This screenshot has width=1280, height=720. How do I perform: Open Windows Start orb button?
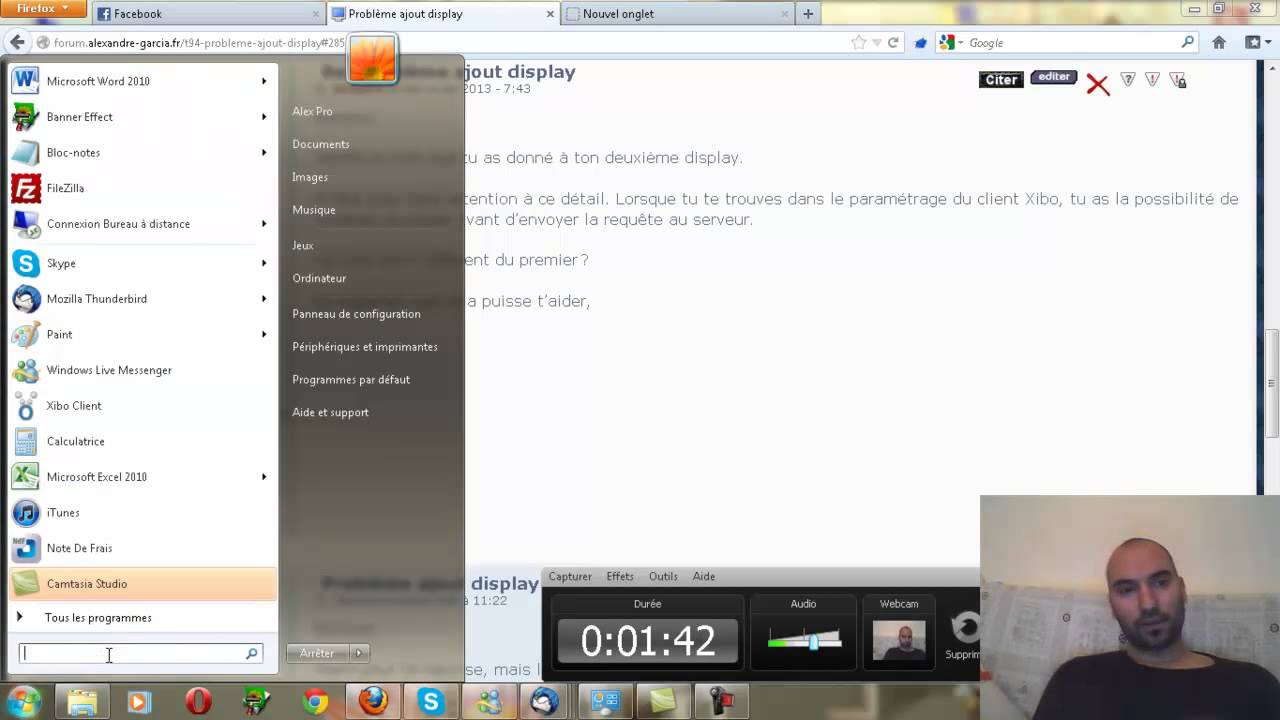click(x=23, y=701)
